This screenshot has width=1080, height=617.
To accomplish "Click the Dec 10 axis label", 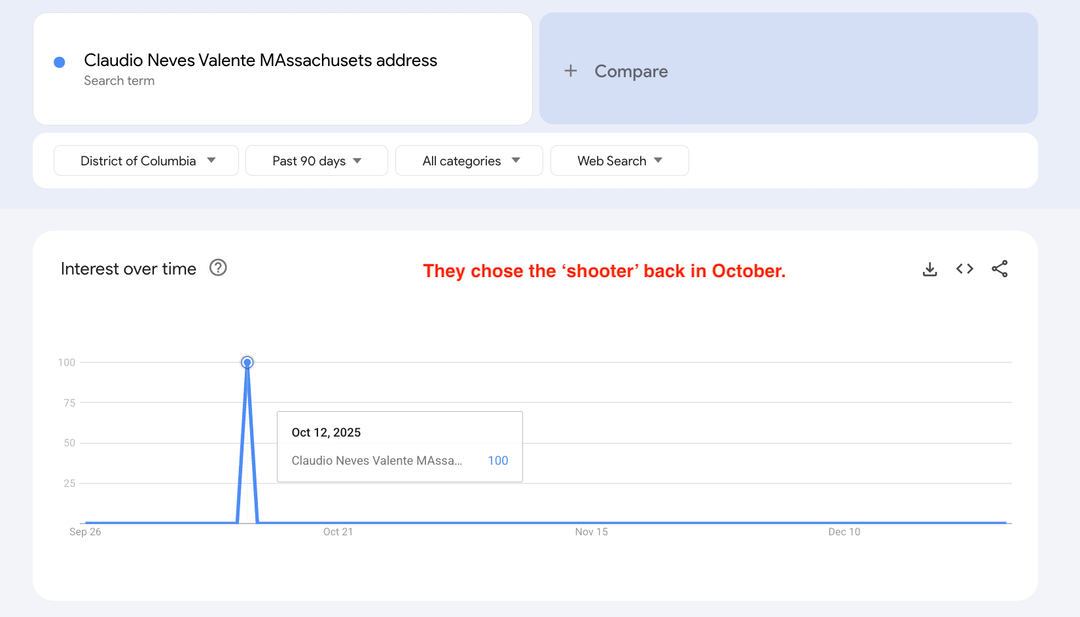I will (844, 532).
